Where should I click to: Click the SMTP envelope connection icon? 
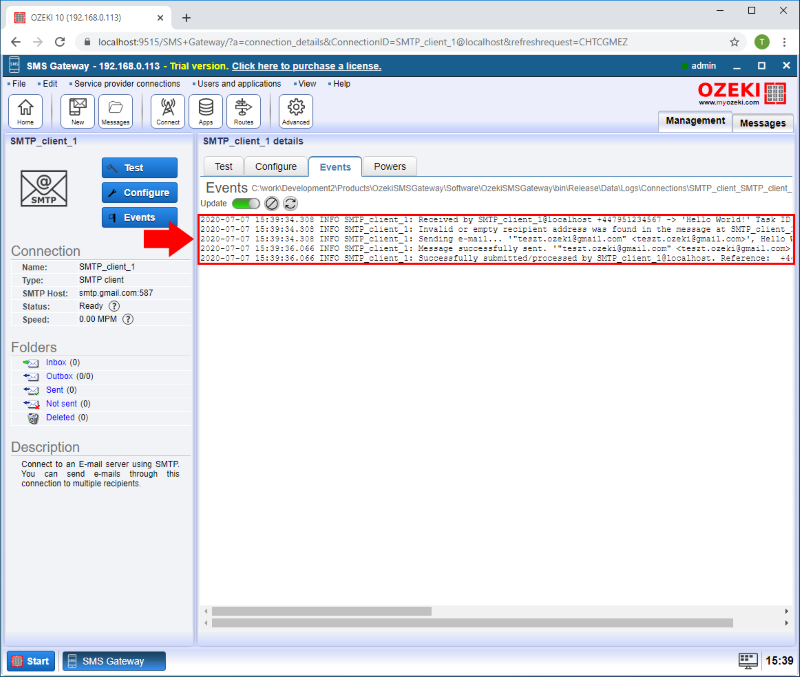coord(44,188)
